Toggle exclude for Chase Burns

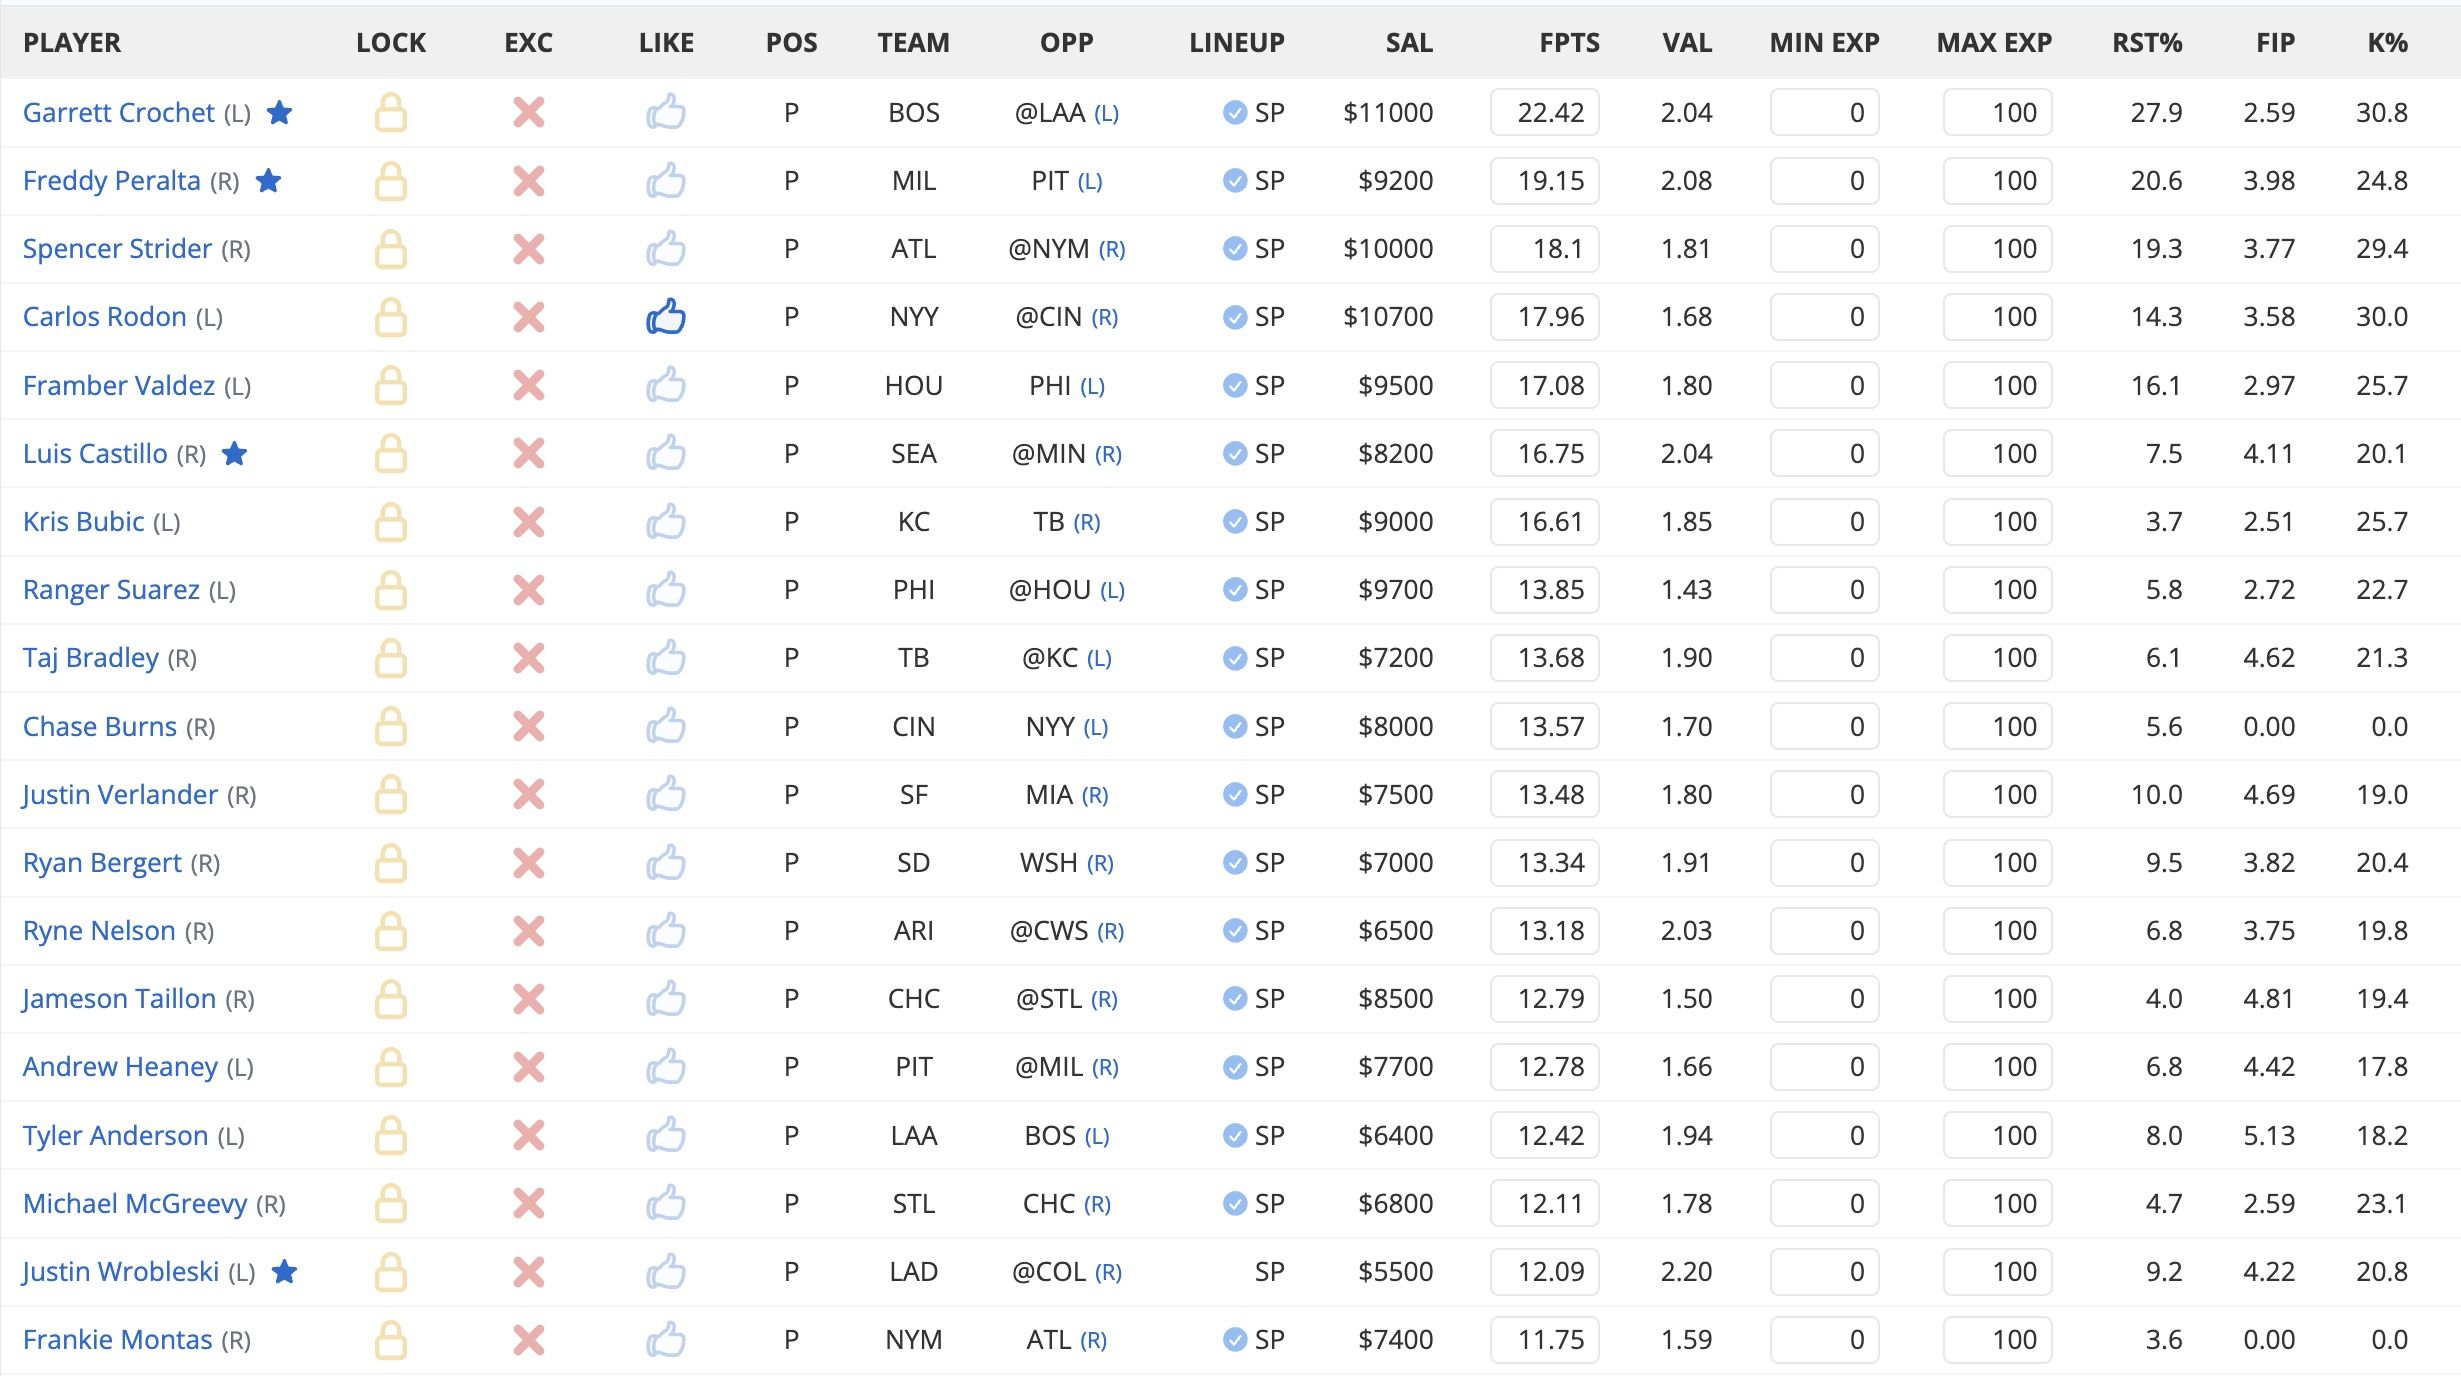529,727
